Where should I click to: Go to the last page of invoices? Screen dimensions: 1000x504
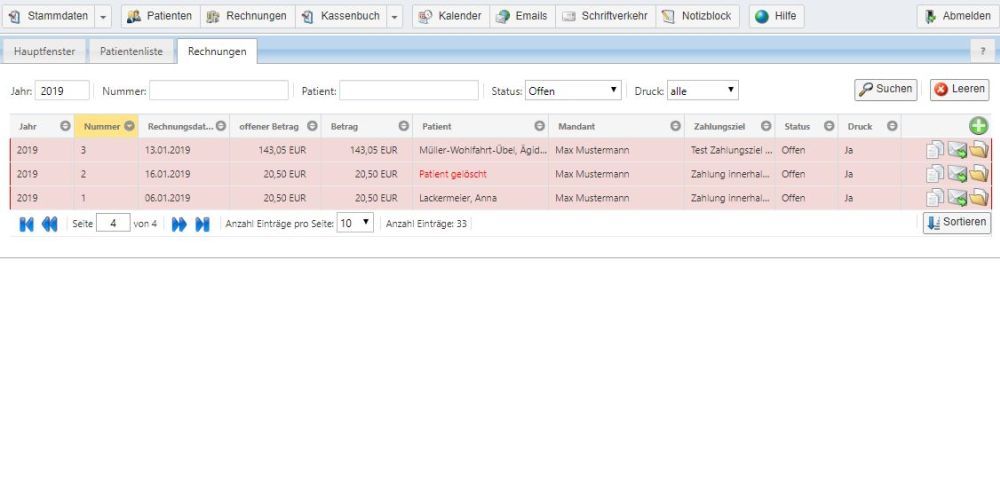(202, 224)
